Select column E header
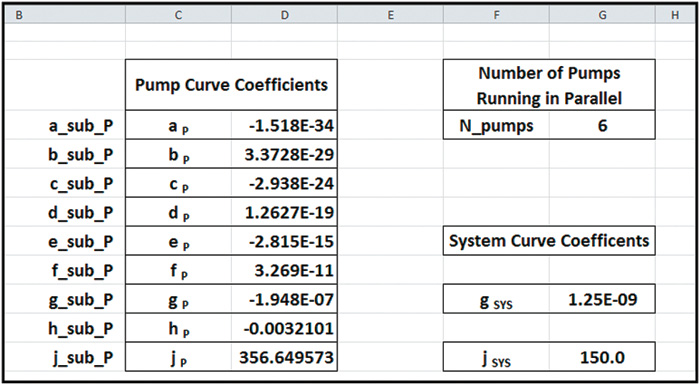The image size is (700, 386). [x=390, y=15]
